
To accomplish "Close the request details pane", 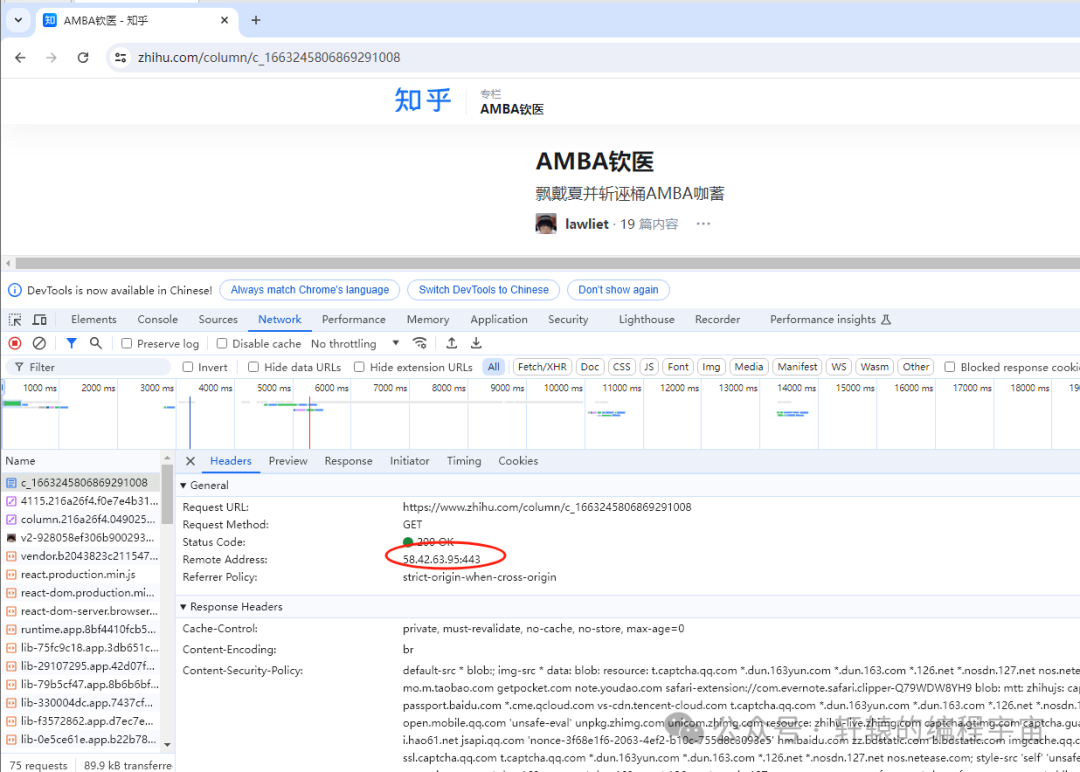I will pos(191,461).
